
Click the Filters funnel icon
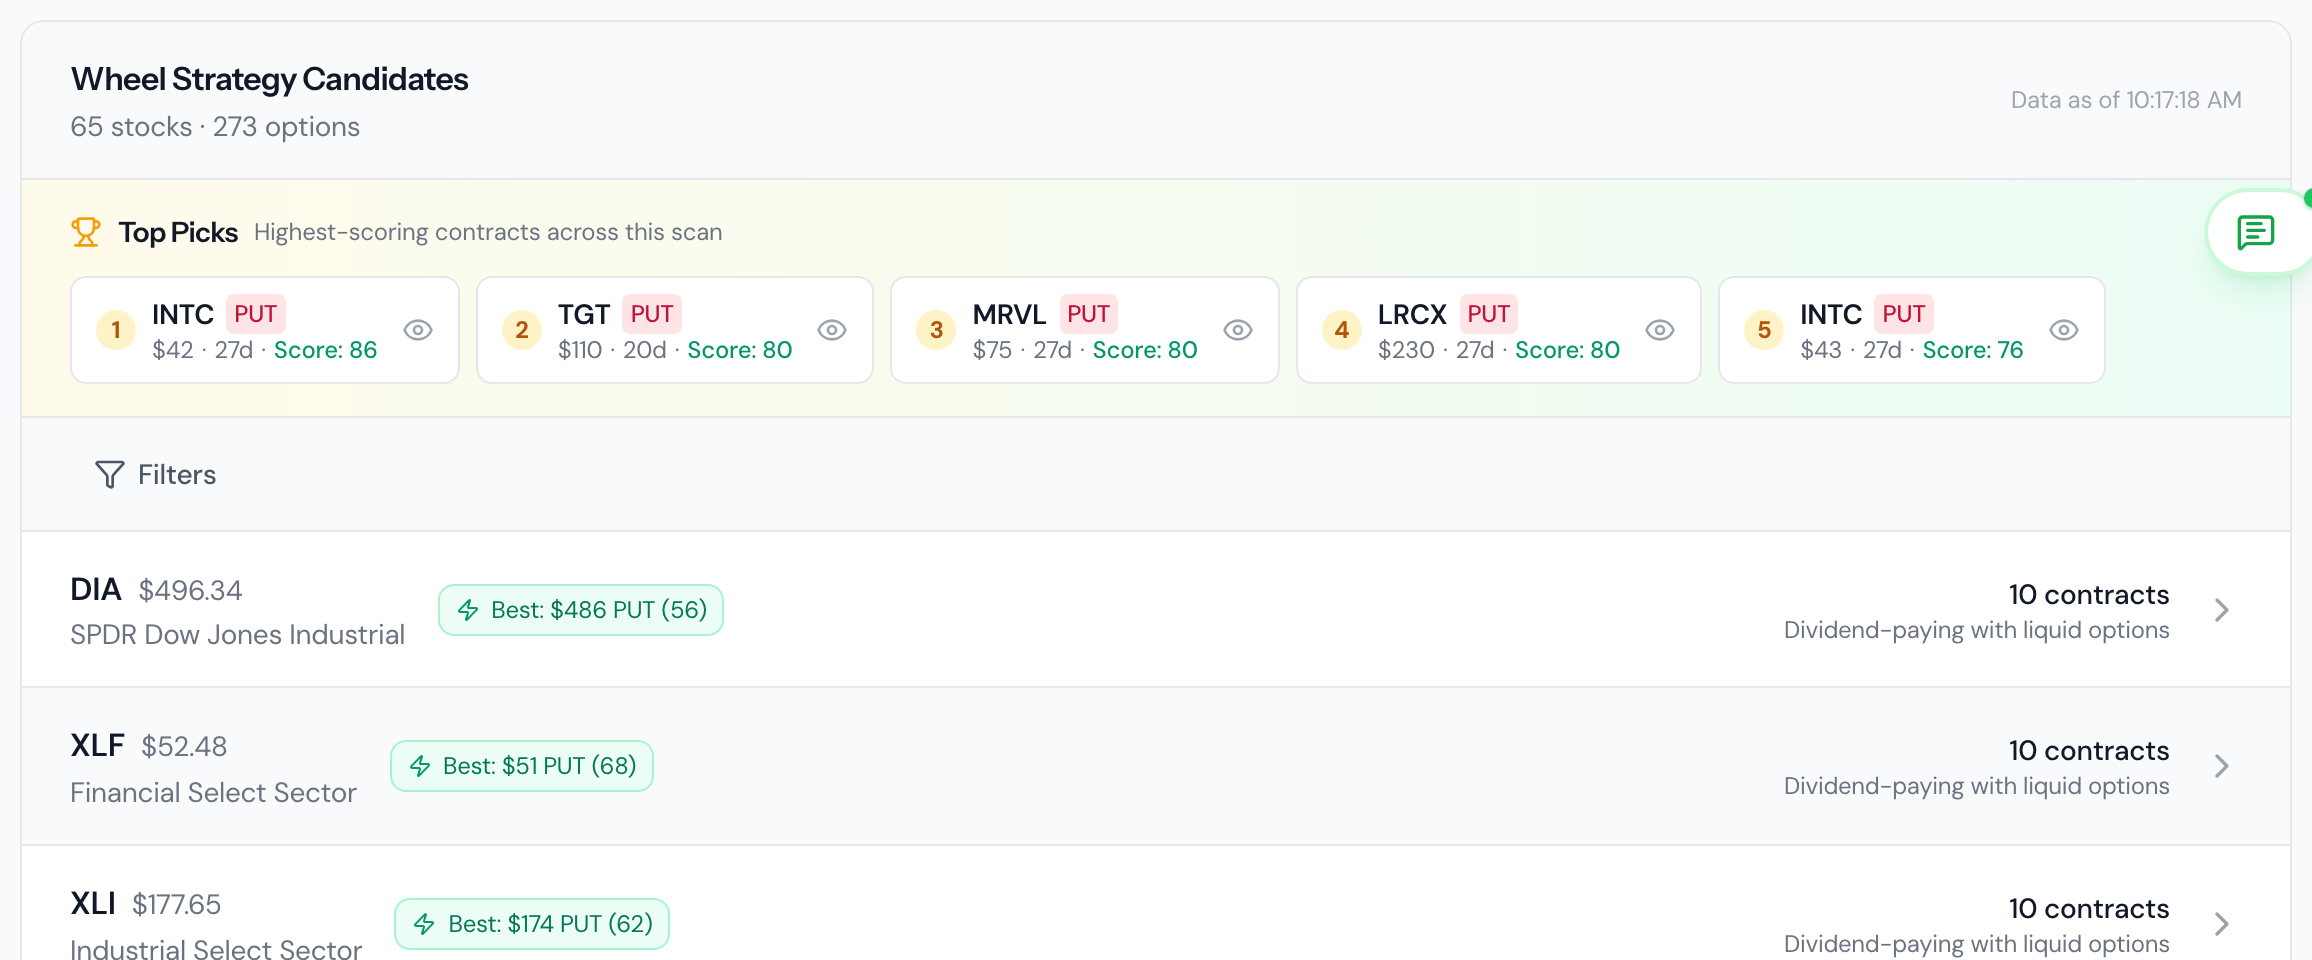pyautogui.click(x=109, y=474)
